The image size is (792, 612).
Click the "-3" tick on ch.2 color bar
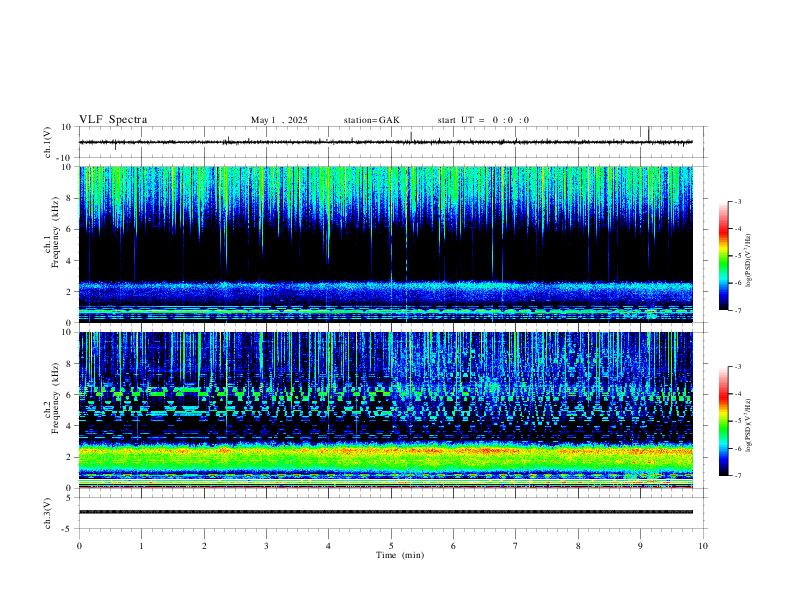click(x=738, y=367)
